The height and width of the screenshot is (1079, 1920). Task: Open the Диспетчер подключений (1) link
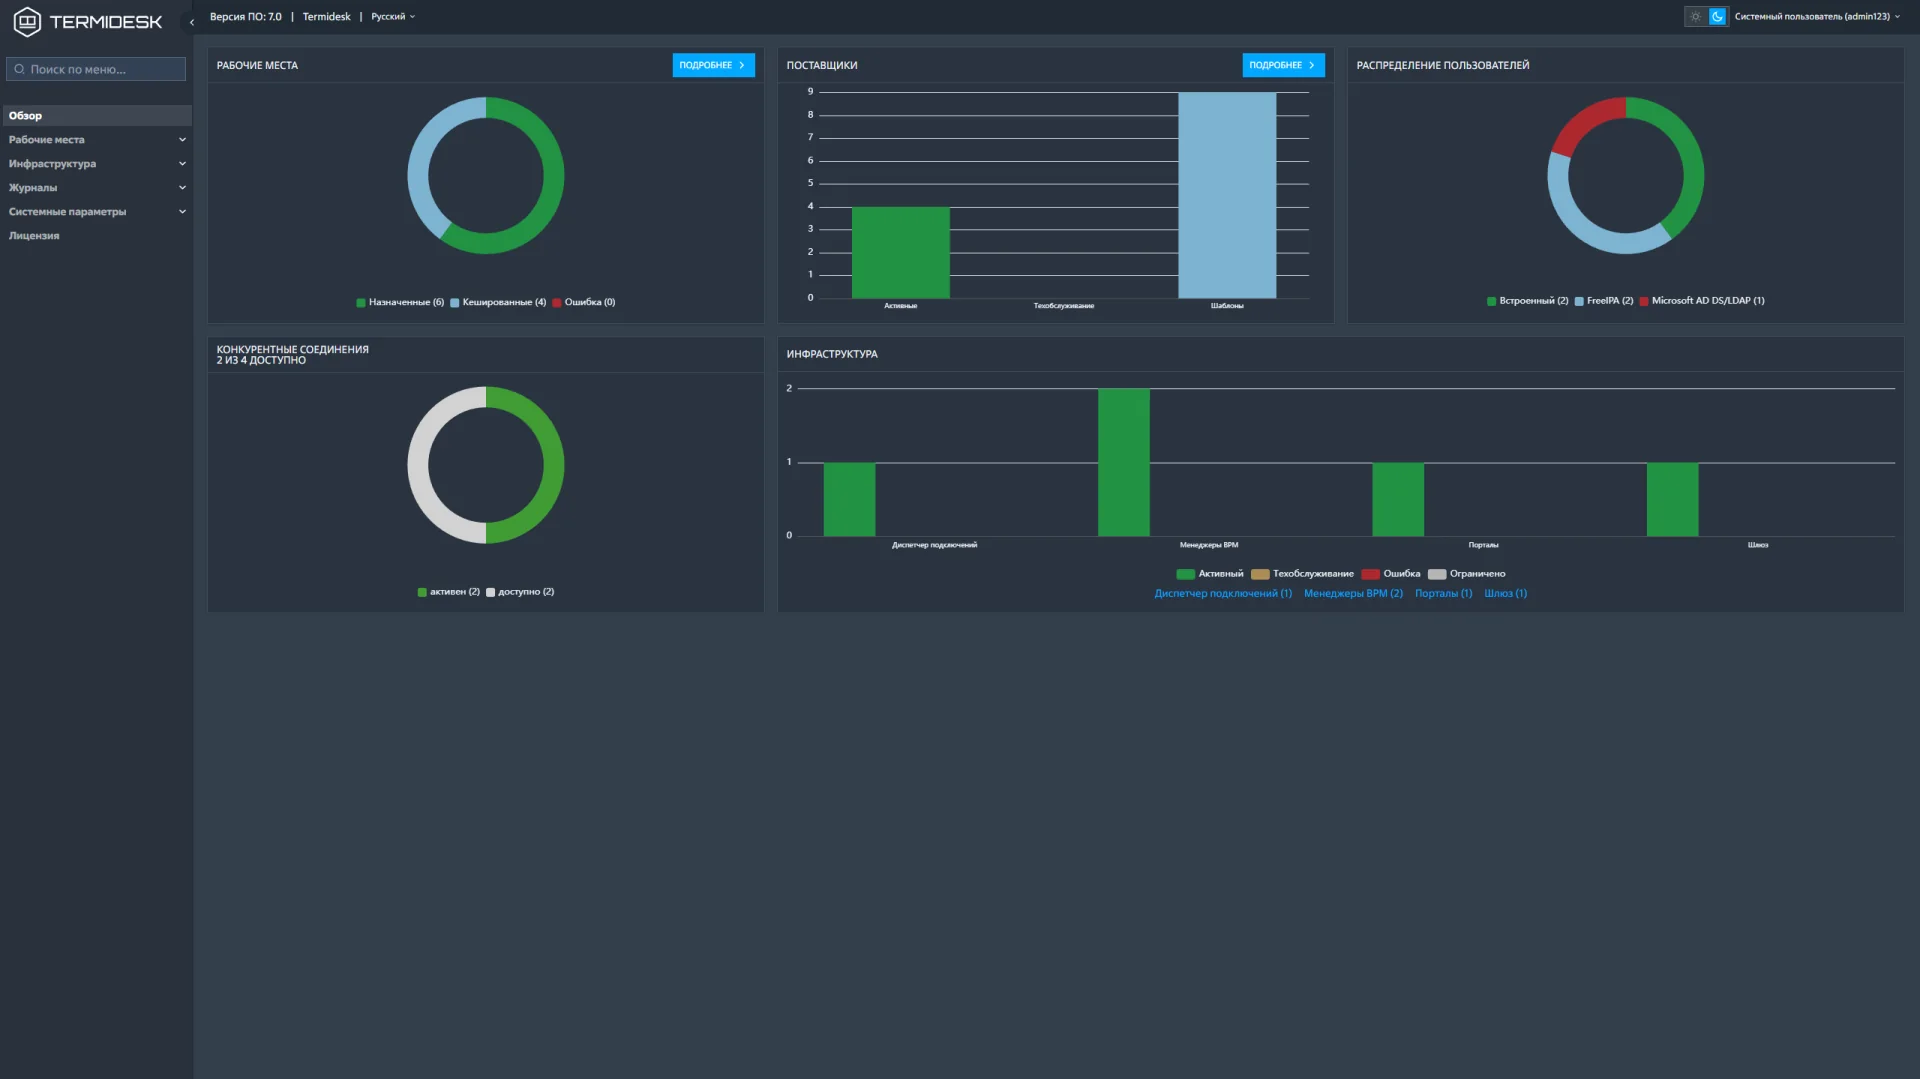[x=1223, y=593]
